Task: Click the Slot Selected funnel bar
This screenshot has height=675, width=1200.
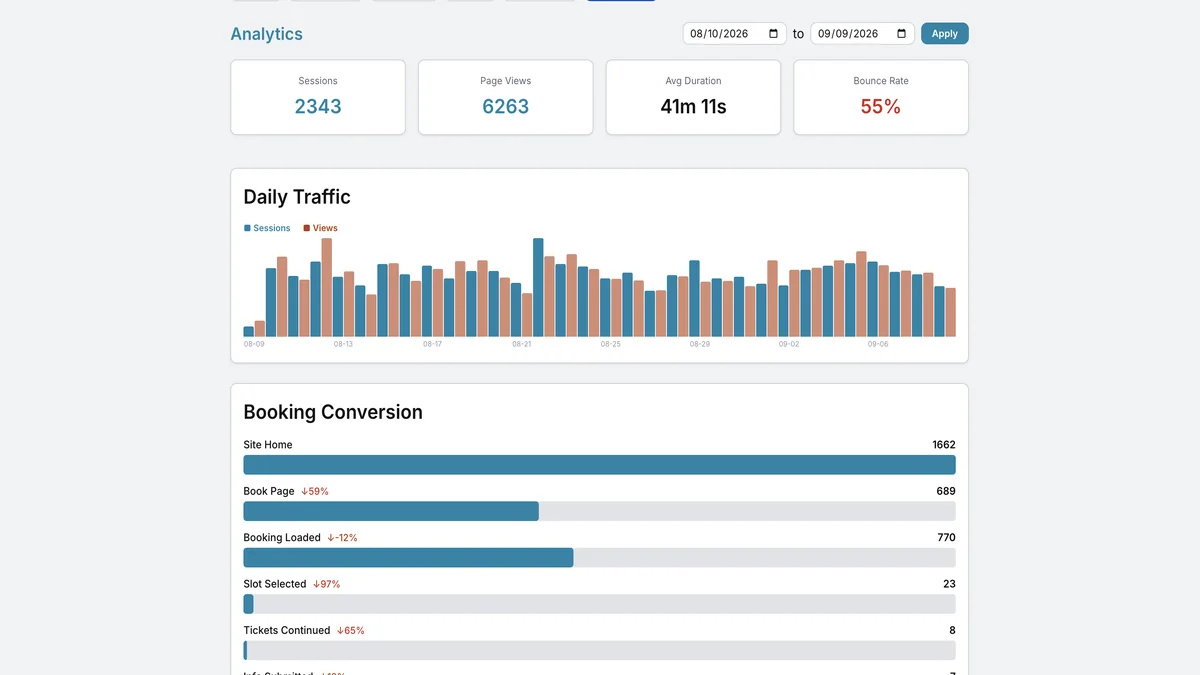Action: 599,604
